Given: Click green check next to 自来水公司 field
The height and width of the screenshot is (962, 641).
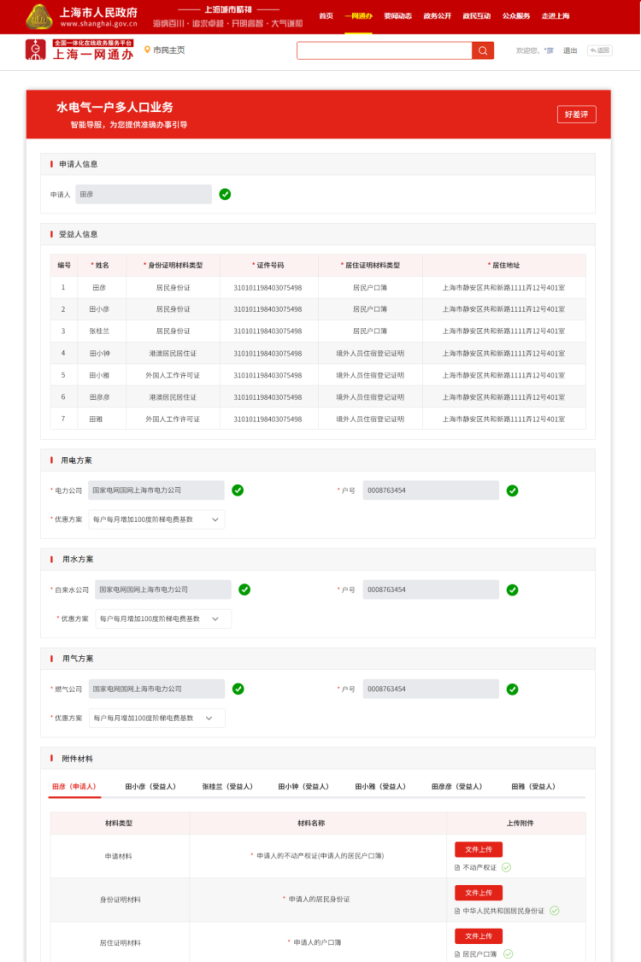Looking at the screenshot, I should point(244,590).
